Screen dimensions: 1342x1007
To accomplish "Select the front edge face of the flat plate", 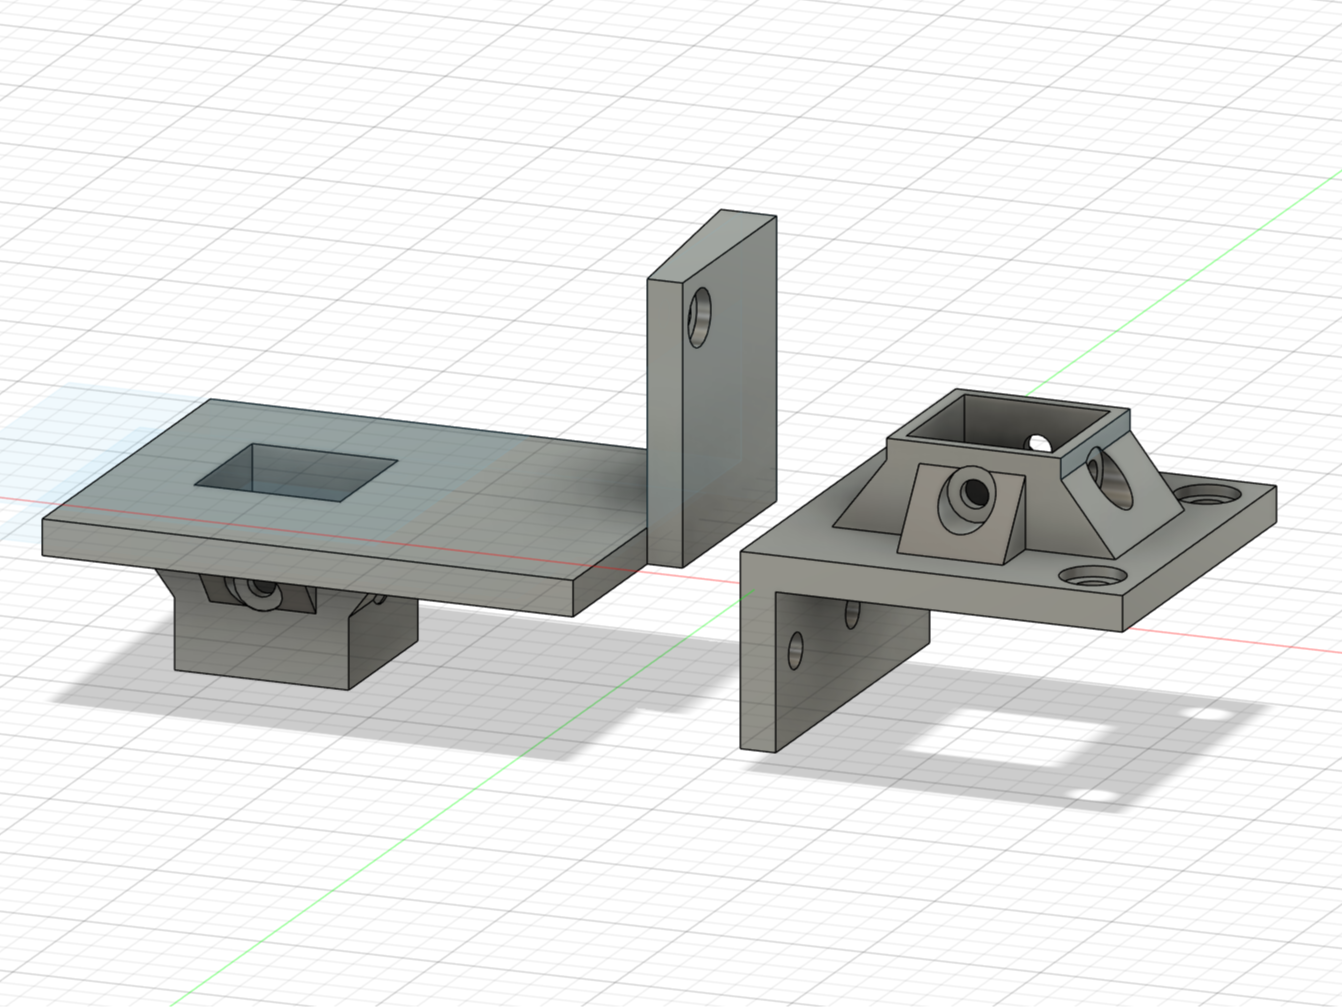I will (308, 568).
